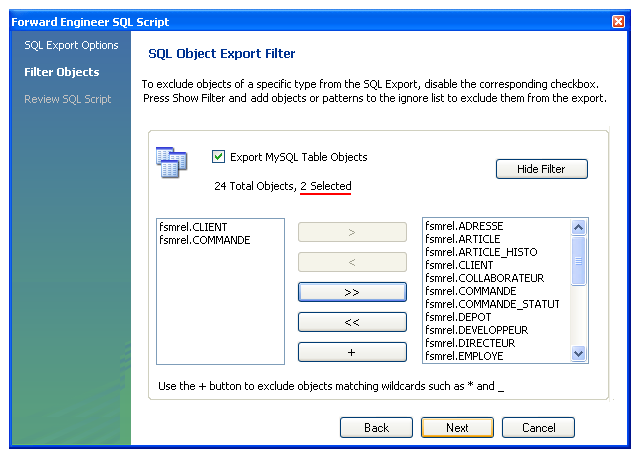This screenshot has width=638, height=475.
Task: Select fsmrel.ADRESSE in the right list
Action: click(463, 226)
